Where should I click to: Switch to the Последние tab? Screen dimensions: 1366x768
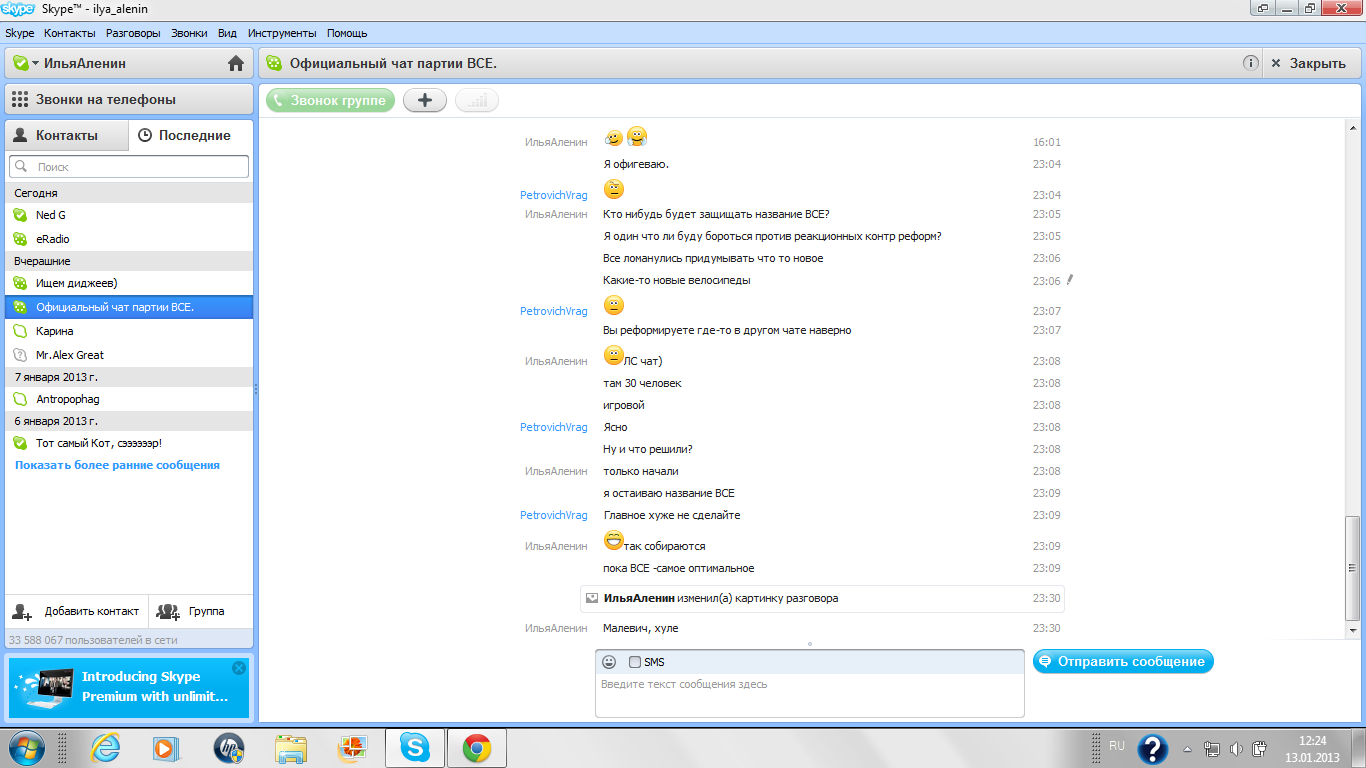191,135
